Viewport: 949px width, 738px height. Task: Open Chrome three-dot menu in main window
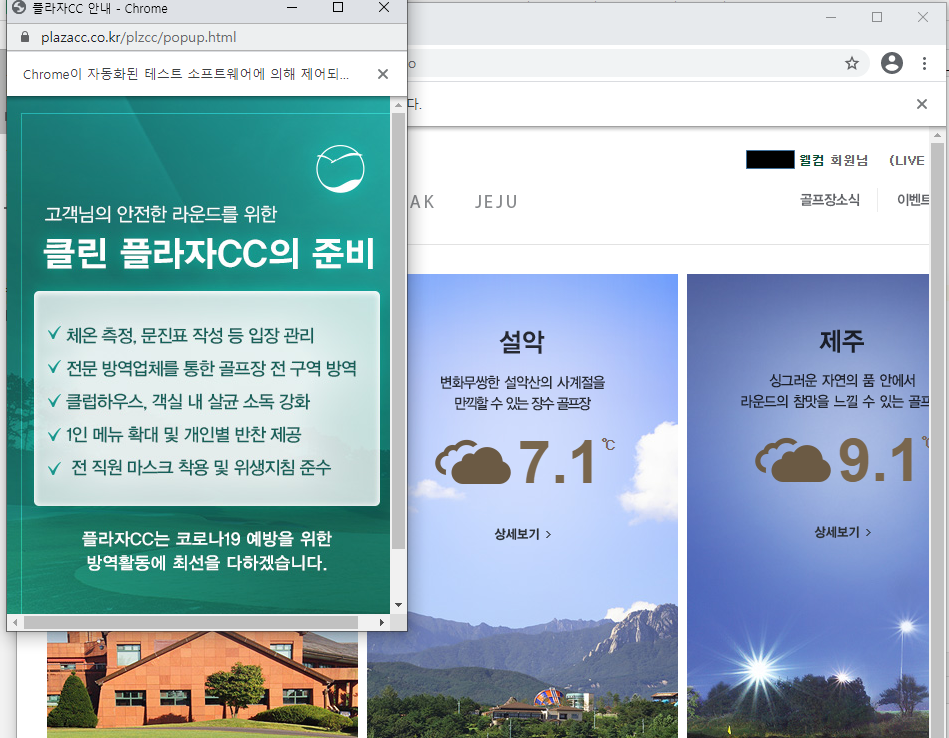click(924, 63)
